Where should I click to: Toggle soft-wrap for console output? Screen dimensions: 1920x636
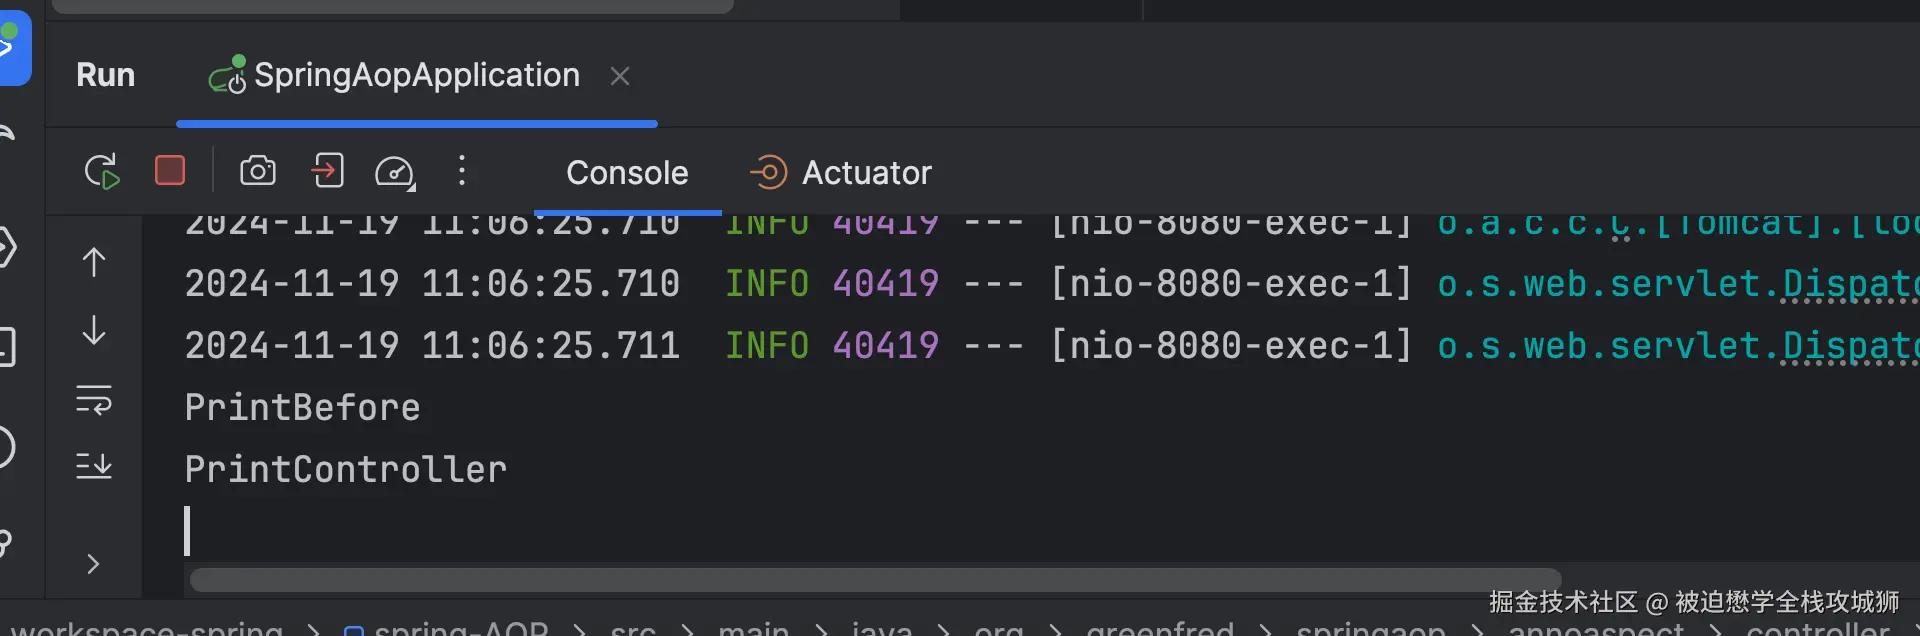tap(94, 400)
